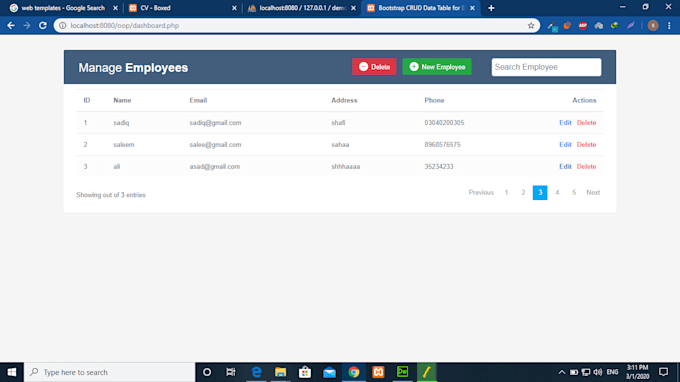Open notification center on taskbar
Screen dimensions: 680x382
664,372
